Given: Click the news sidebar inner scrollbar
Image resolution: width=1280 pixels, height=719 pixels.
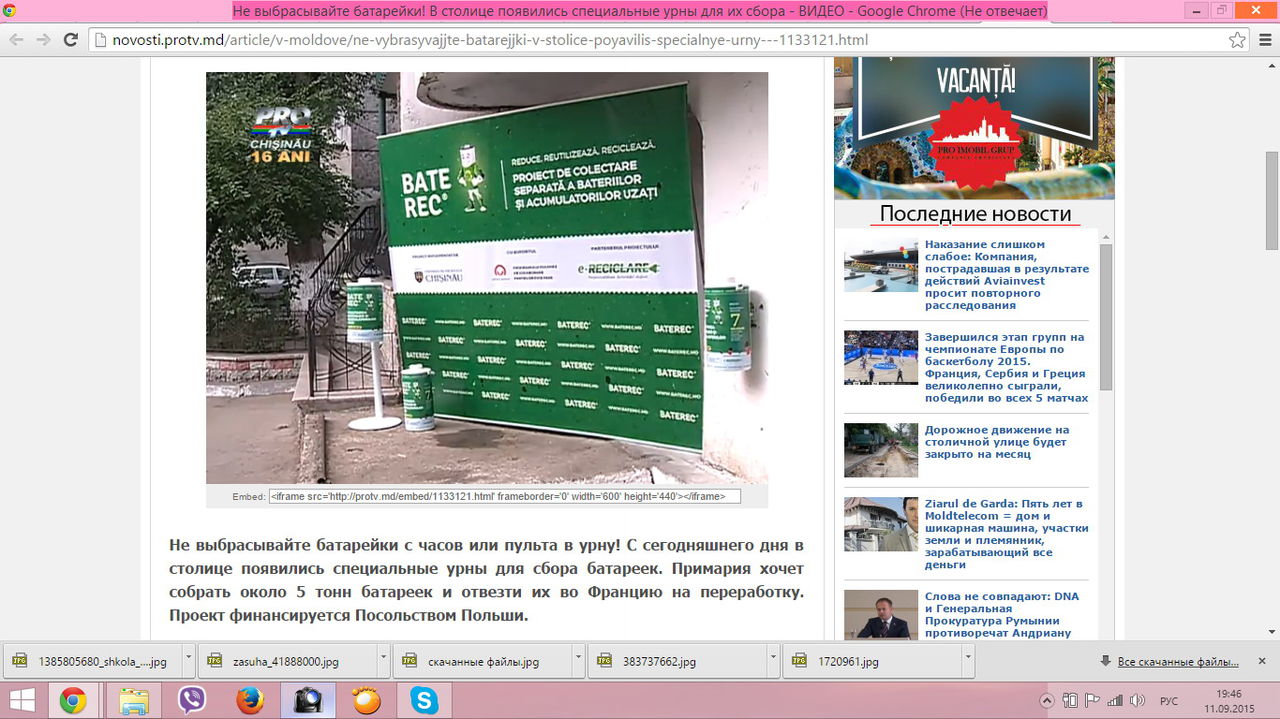Looking at the screenshot, I should tap(1106, 316).
